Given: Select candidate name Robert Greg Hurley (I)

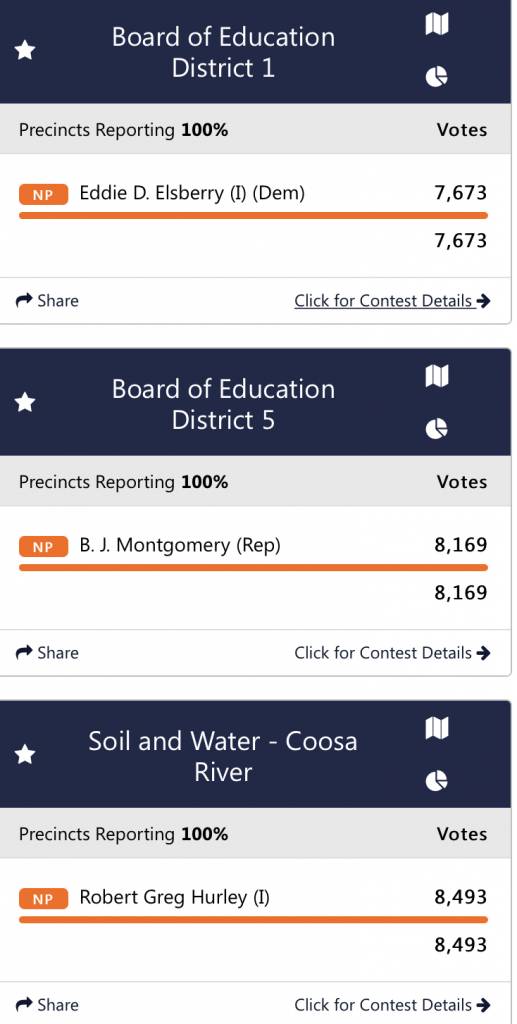Looking at the screenshot, I should point(174,897).
